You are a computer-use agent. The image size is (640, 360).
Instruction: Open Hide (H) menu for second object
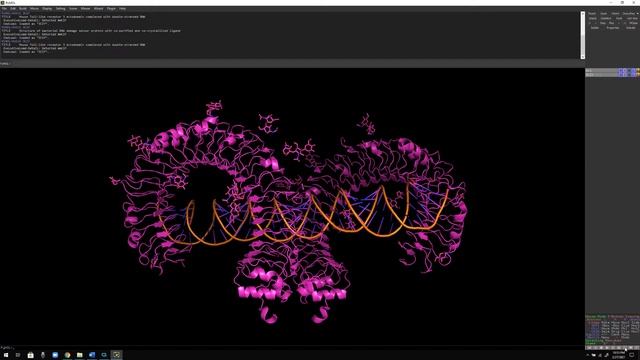pyautogui.click(x=629, y=75)
